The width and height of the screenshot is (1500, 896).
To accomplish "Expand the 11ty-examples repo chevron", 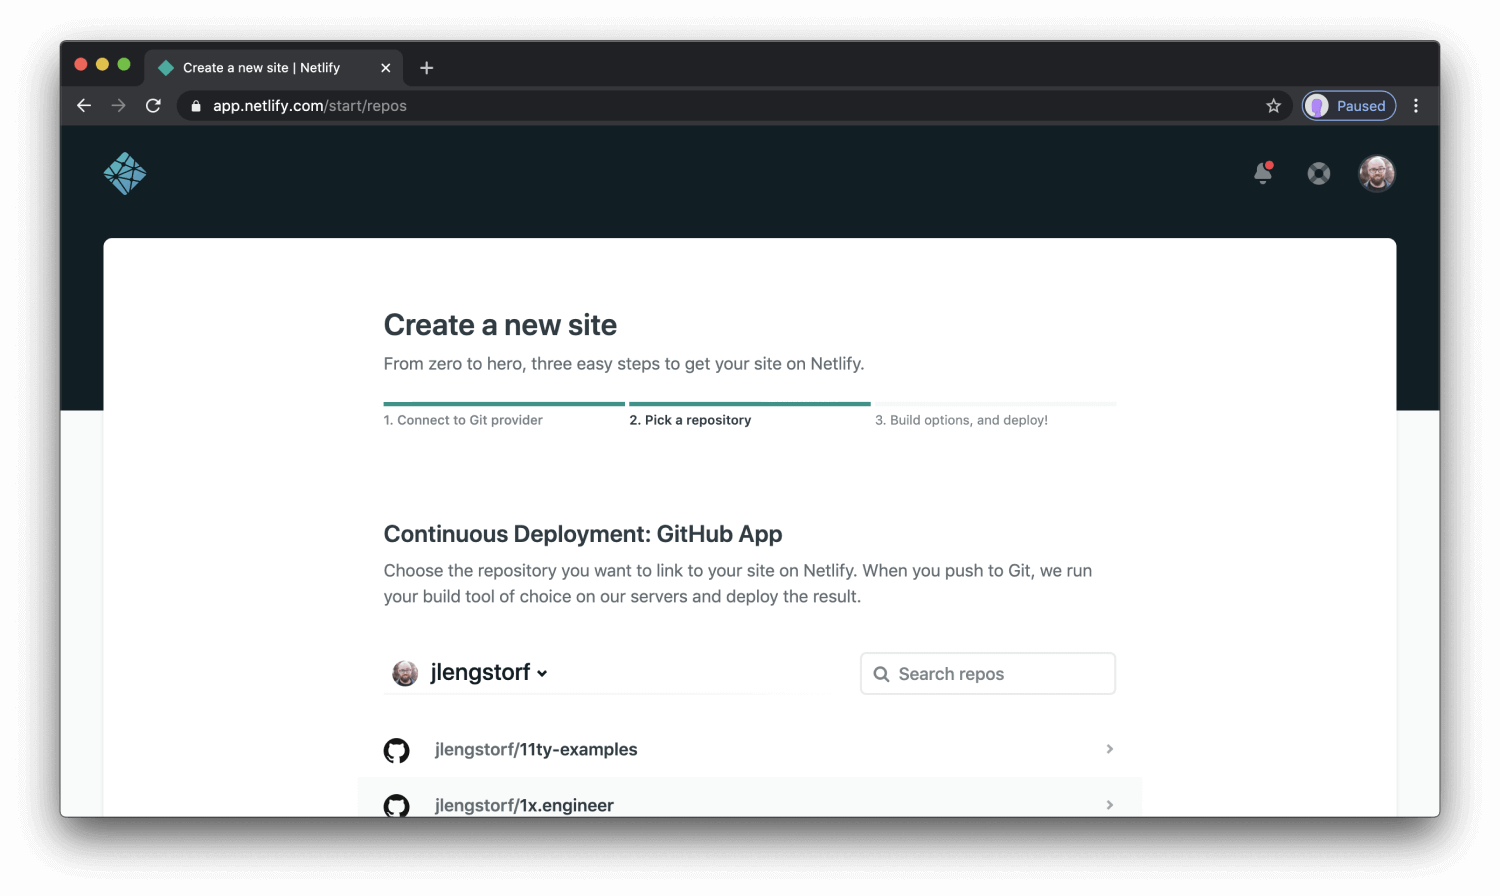I will coord(1109,749).
